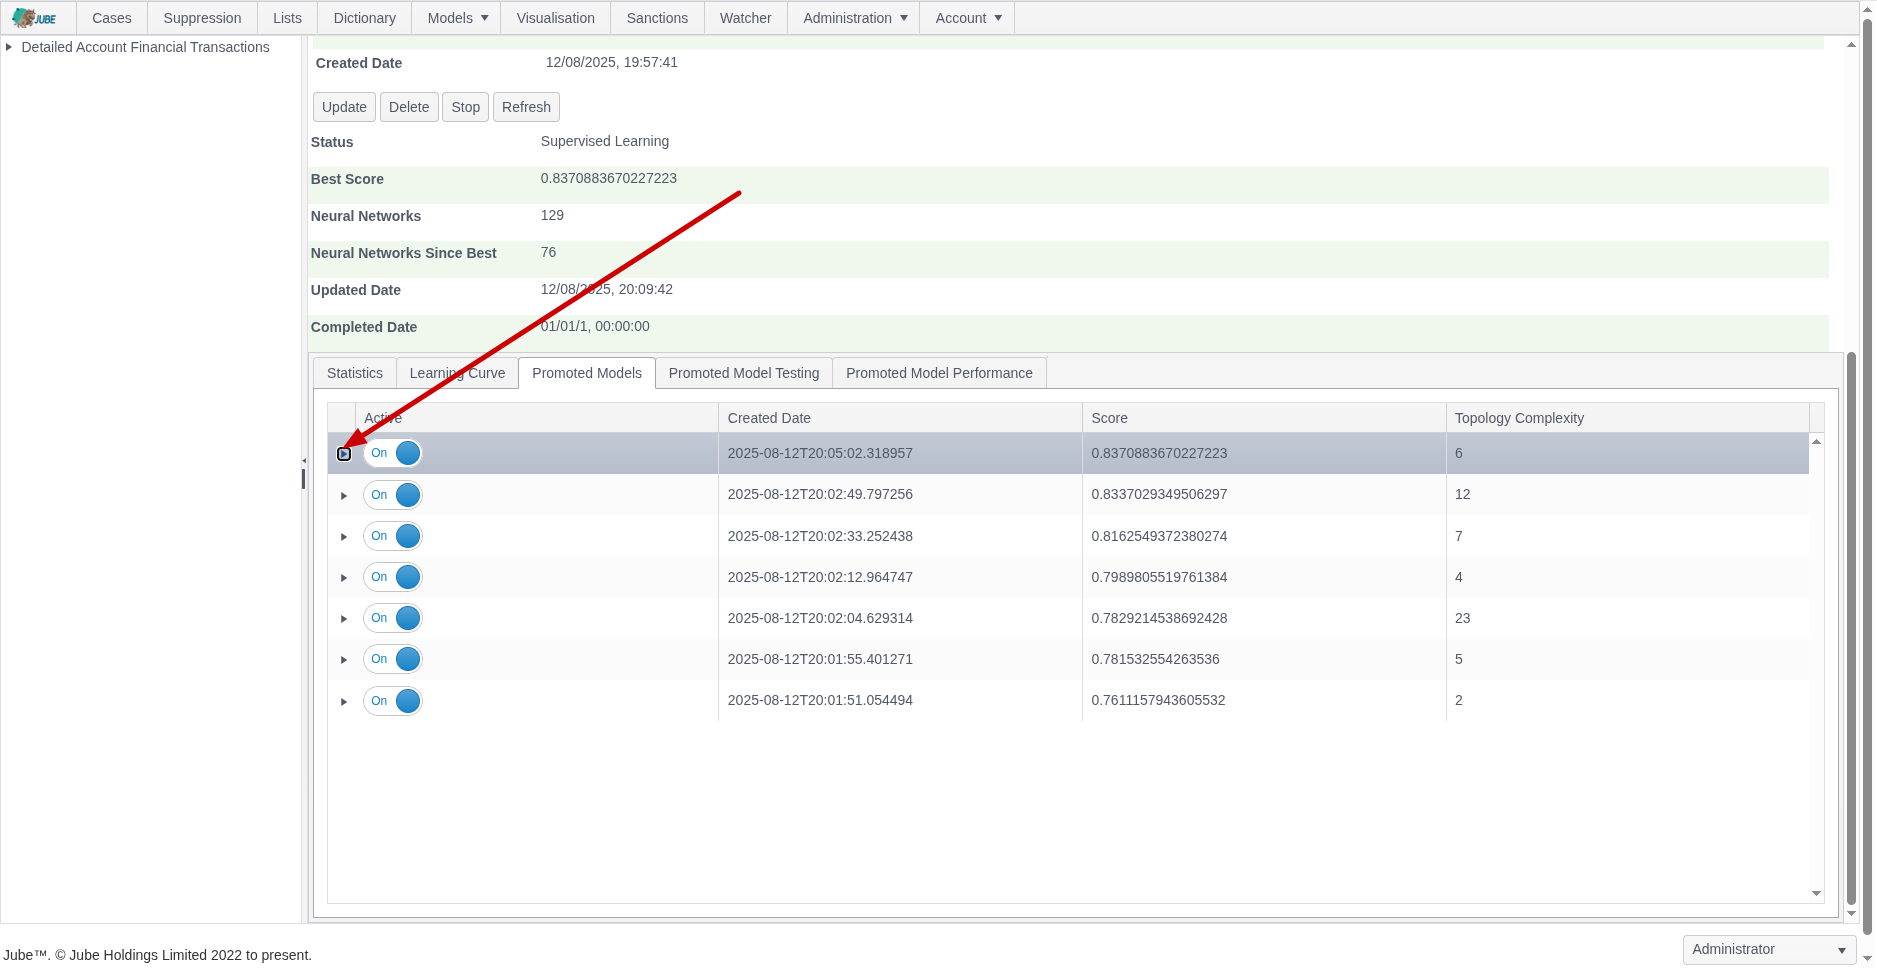Screen dimensions: 1877x968
Task: Toggle Active switch for score 0.8337029349506297
Action: coord(393,495)
